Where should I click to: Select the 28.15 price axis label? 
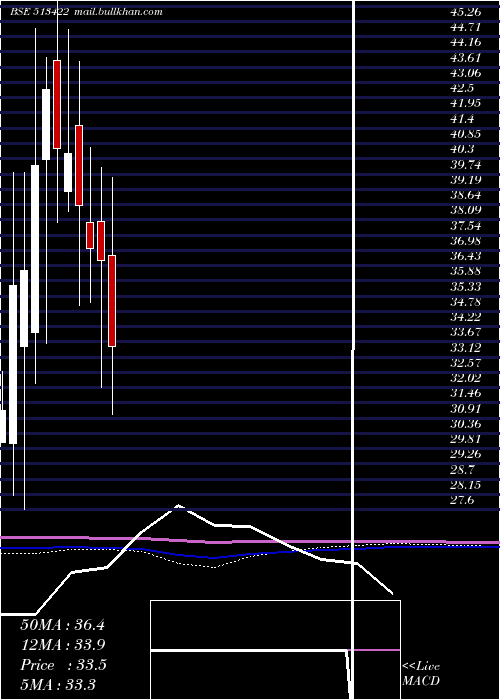[x=465, y=485]
